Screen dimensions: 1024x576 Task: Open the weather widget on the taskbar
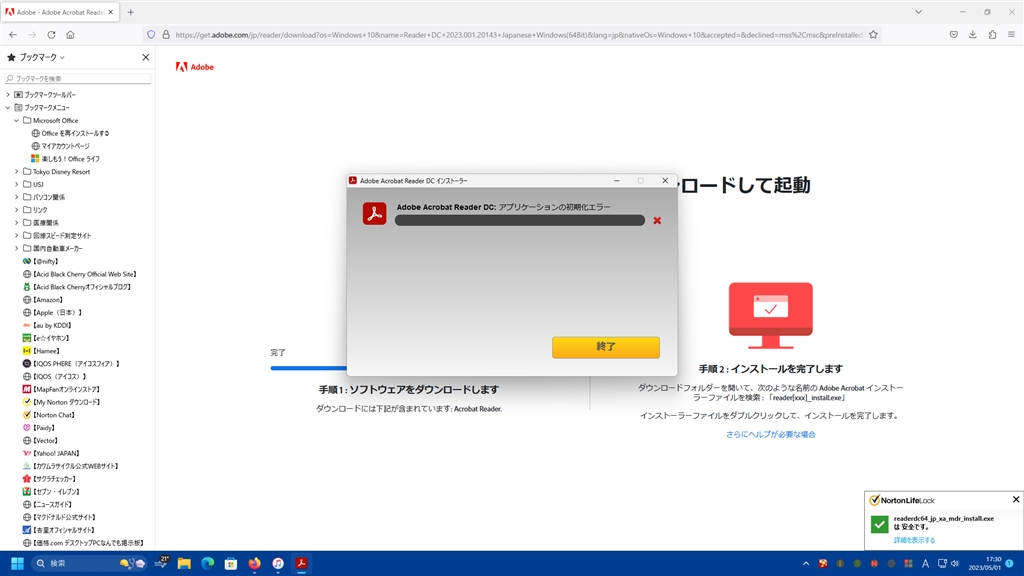tap(161, 563)
